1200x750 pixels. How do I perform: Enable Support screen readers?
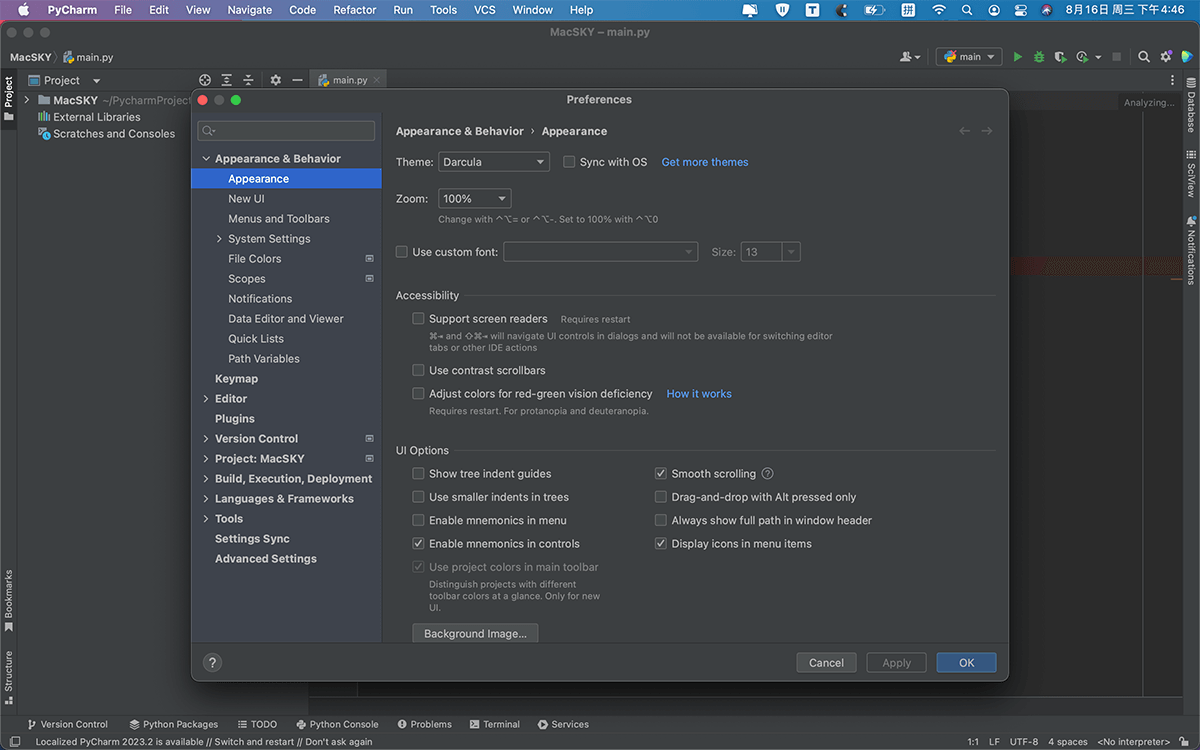click(x=419, y=319)
